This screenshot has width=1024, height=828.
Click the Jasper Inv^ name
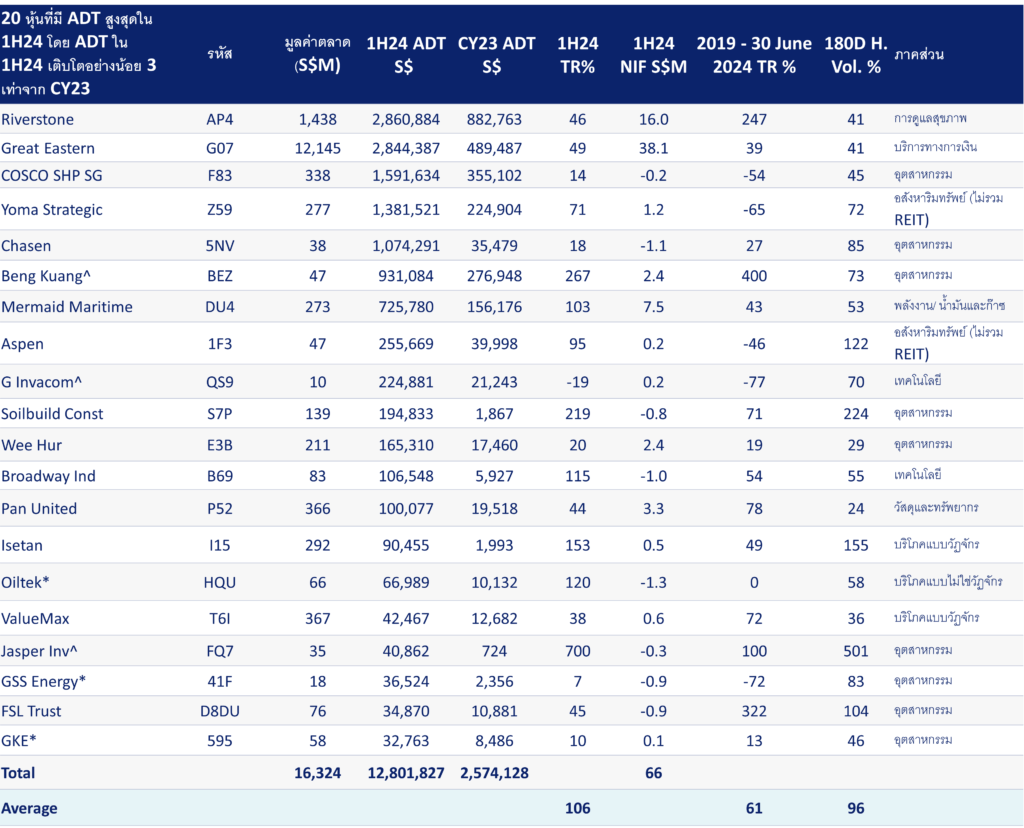[x=39, y=651]
